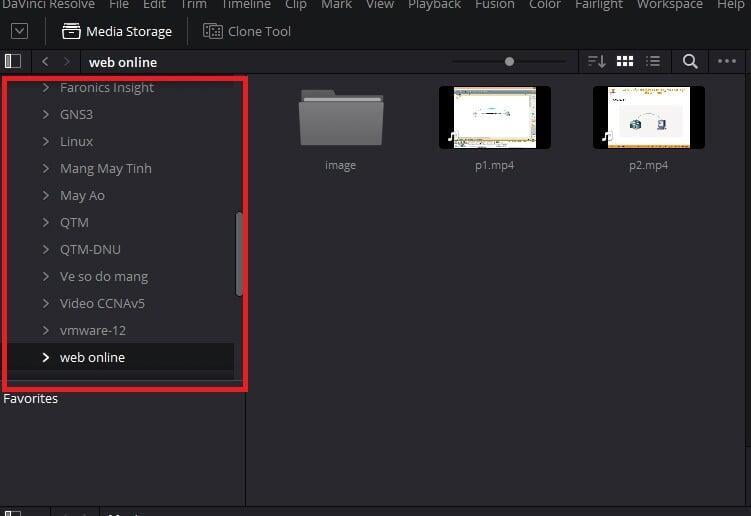Viewport: 751px width, 516px height.
Task: Click the Media Storage panel icon
Action: click(x=72, y=31)
